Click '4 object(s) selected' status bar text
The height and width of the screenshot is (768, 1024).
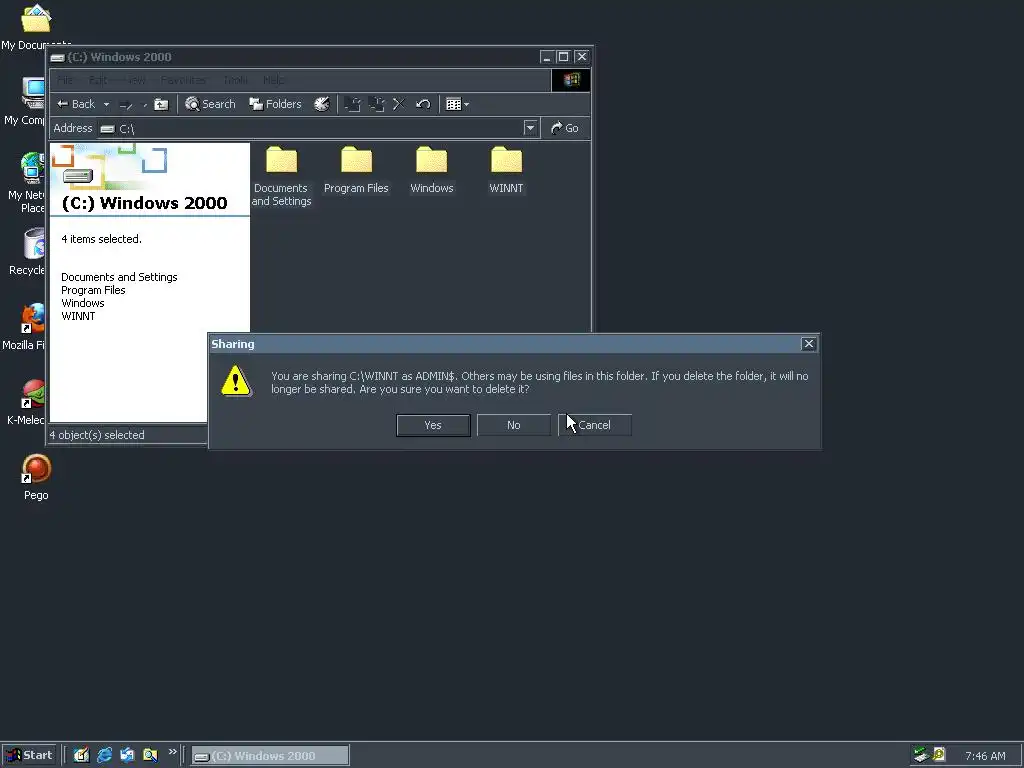[97, 435]
